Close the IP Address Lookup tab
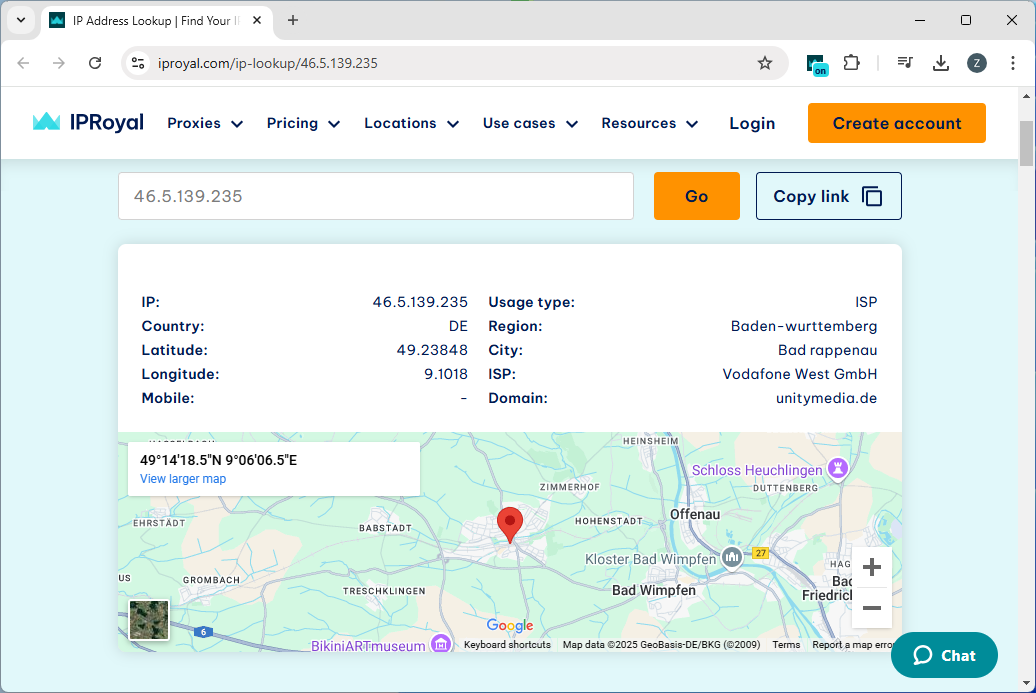Viewport: 1036px width, 693px height. pyautogui.click(x=257, y=20)
